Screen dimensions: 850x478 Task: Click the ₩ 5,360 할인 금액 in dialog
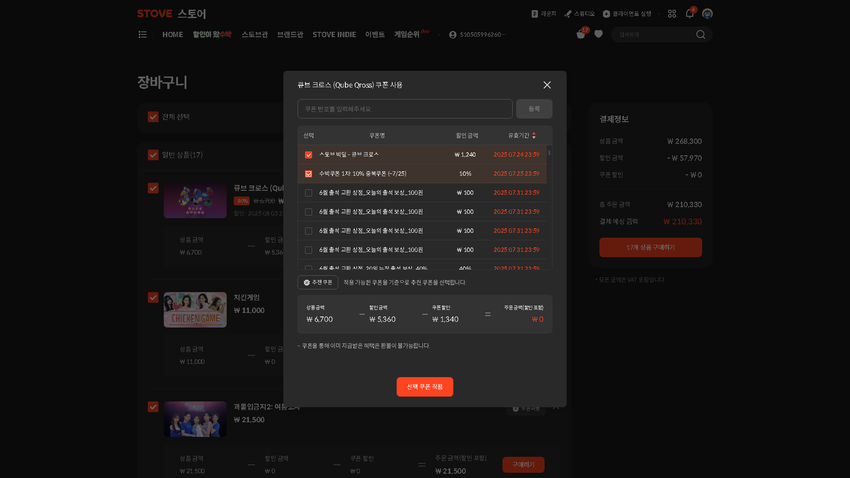click(382, 320)
